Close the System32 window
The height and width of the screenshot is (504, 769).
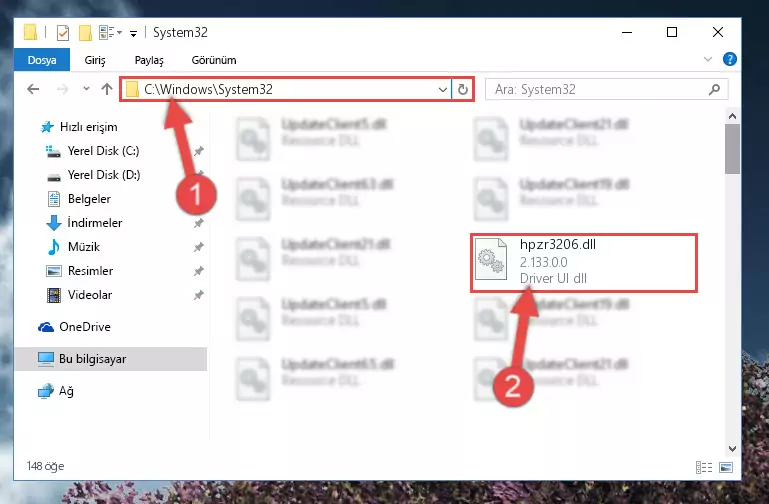(x=718, y=32)
